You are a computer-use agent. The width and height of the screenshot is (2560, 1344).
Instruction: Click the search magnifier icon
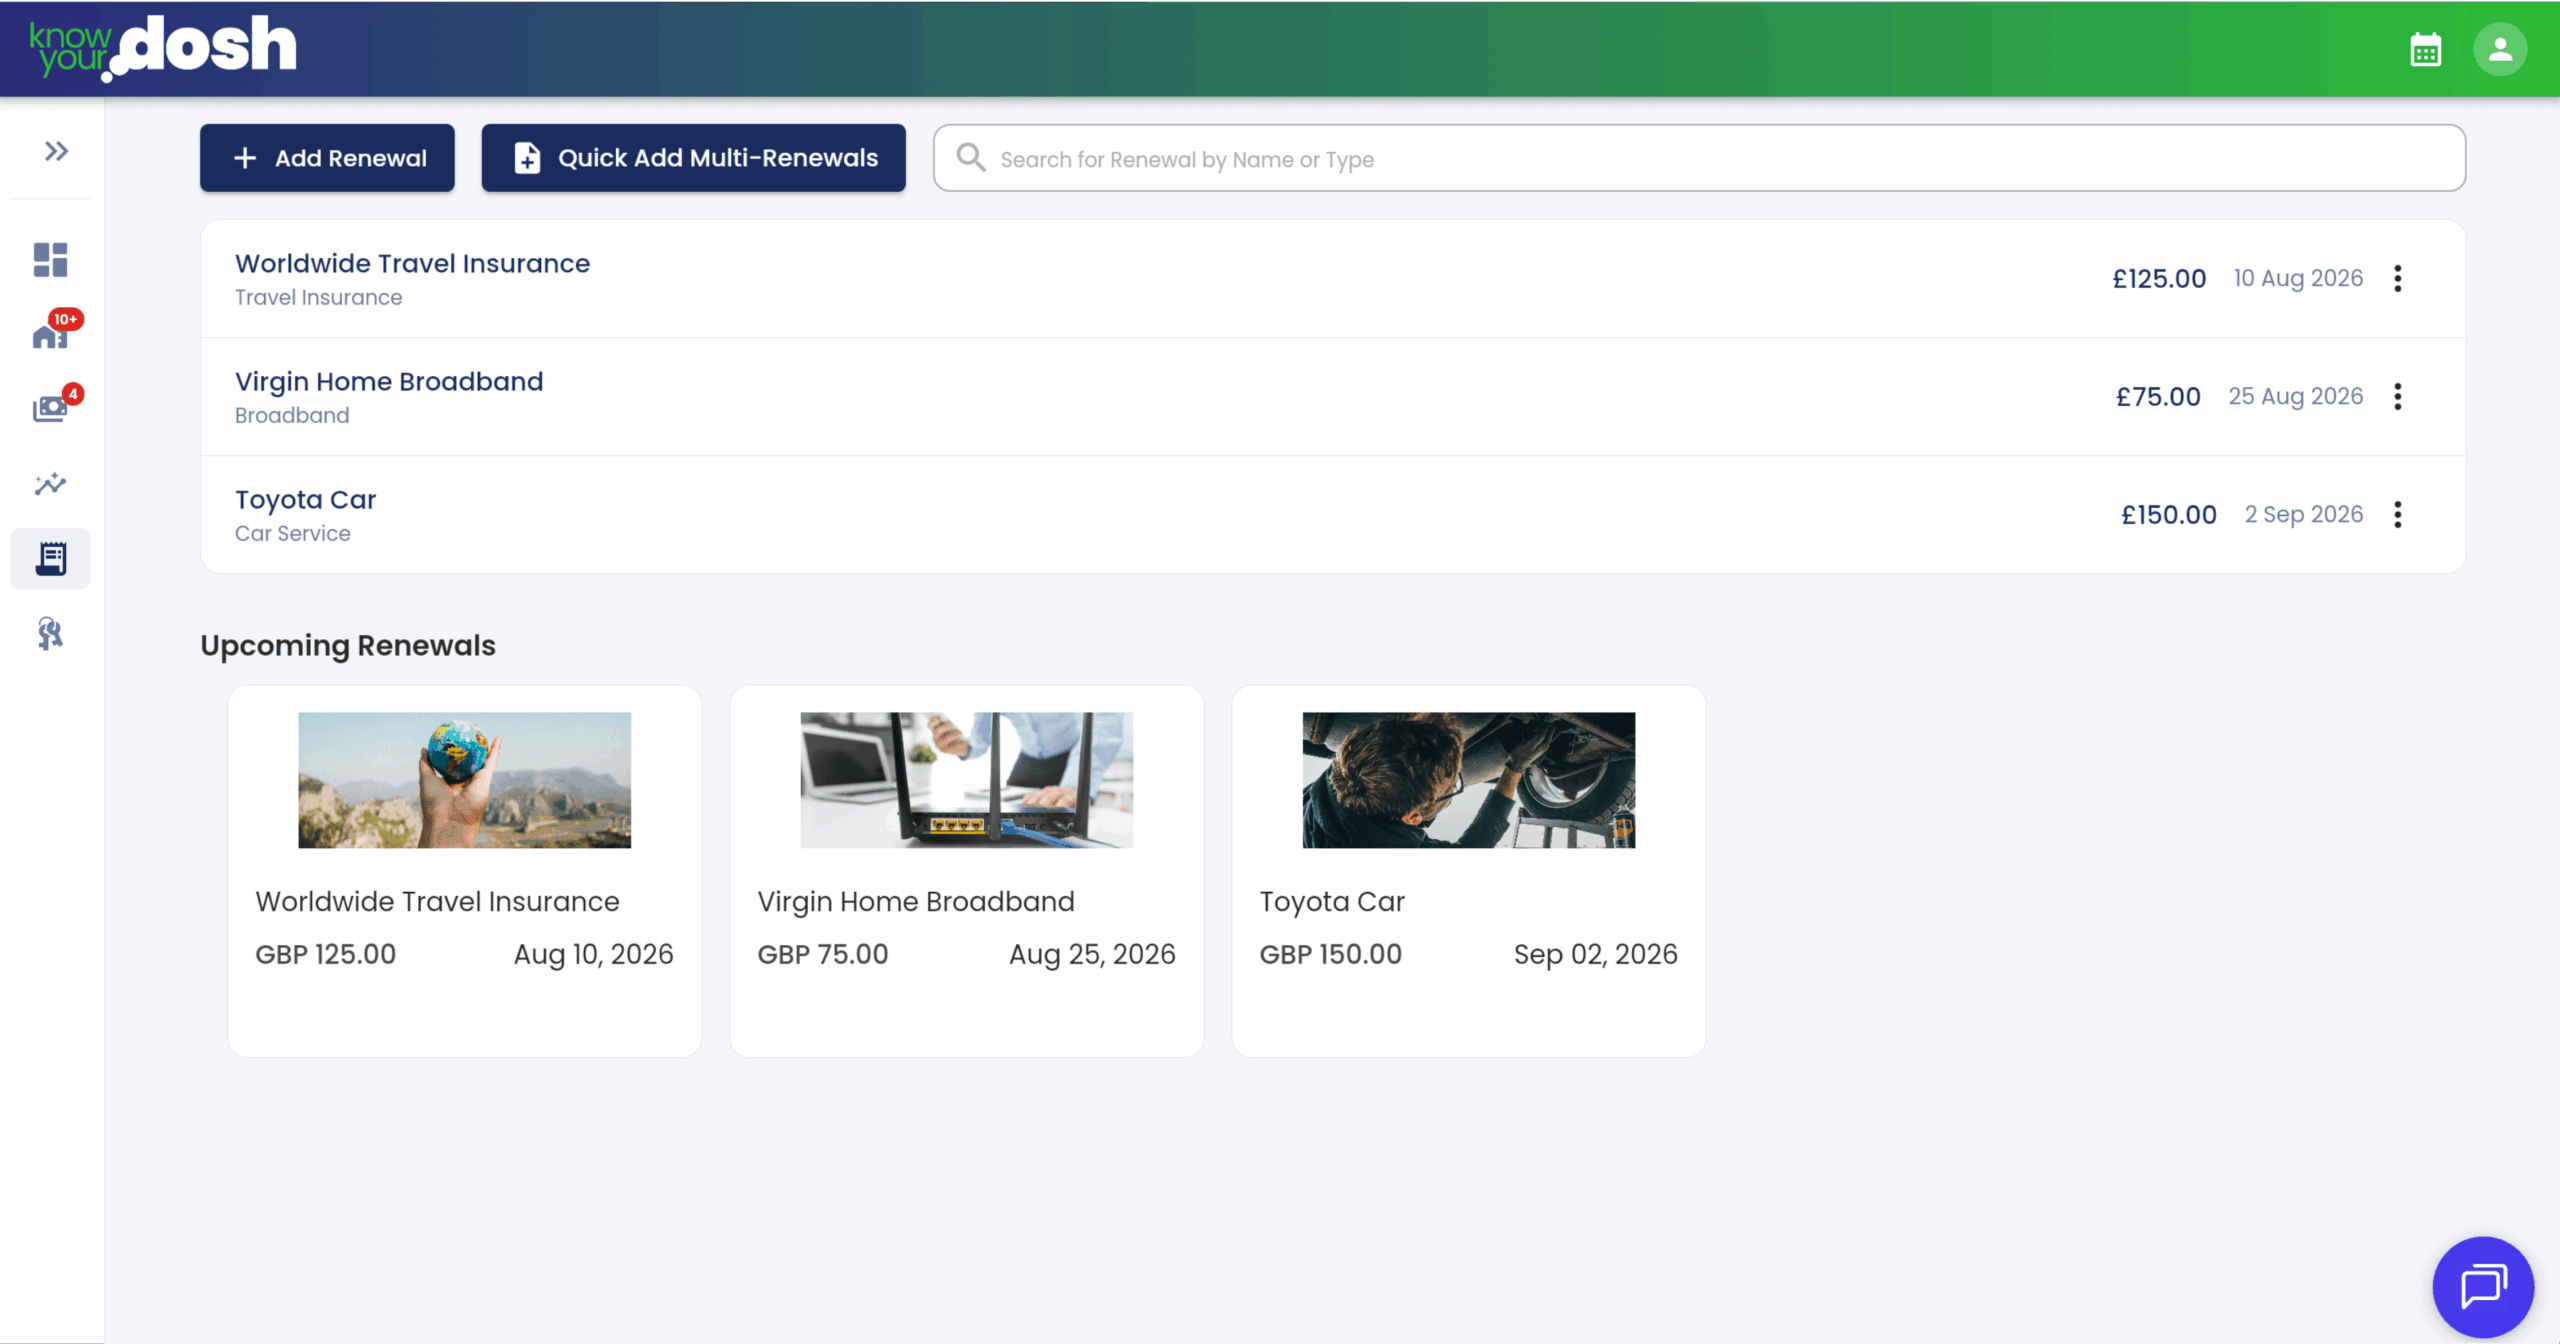point(970,158)
